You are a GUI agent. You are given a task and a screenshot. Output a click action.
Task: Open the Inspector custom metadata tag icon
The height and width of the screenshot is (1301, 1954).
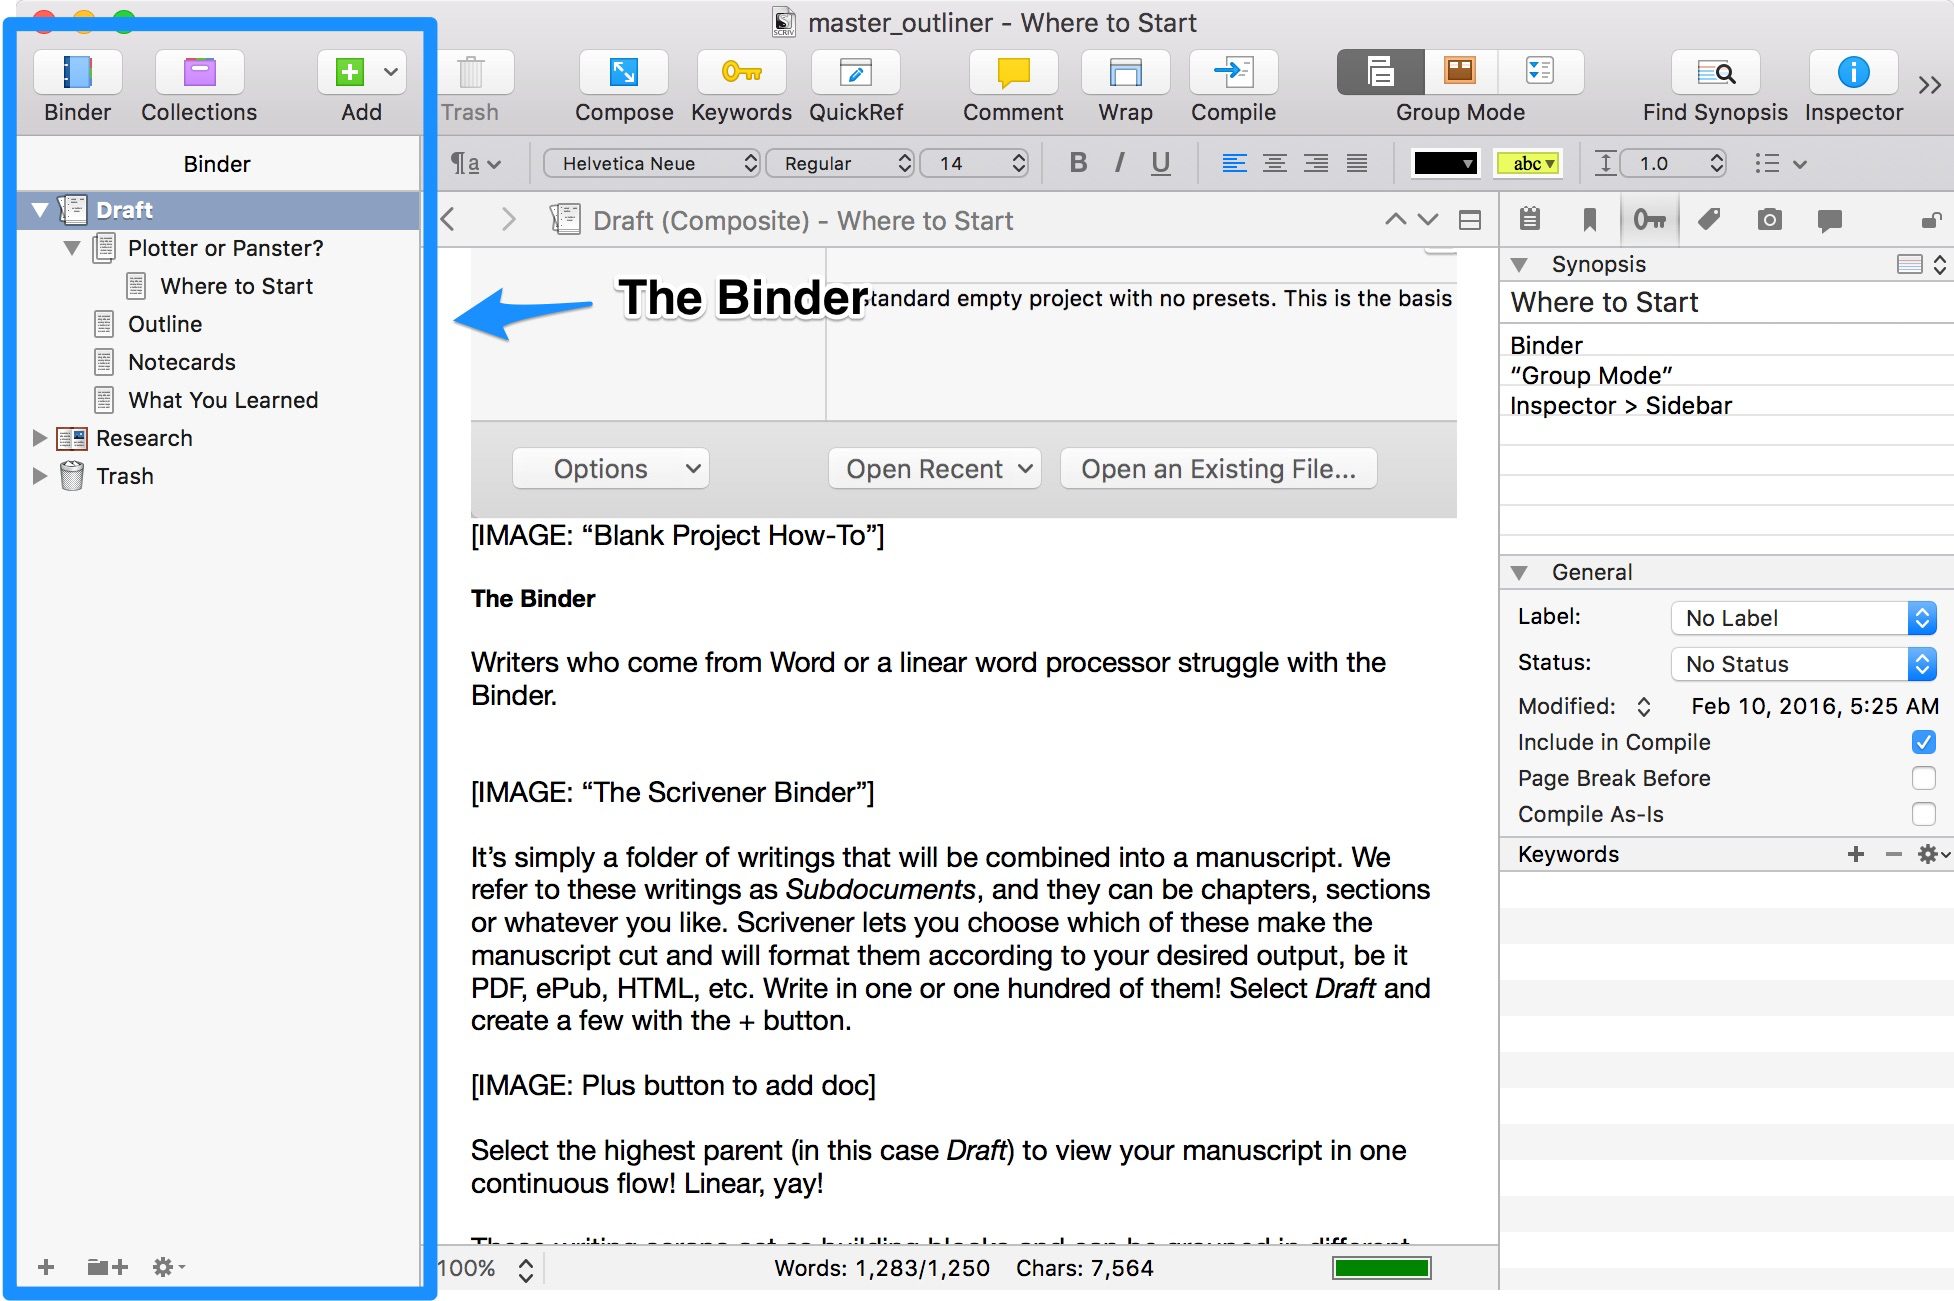pyautogui.click(x=1709, y=219)
